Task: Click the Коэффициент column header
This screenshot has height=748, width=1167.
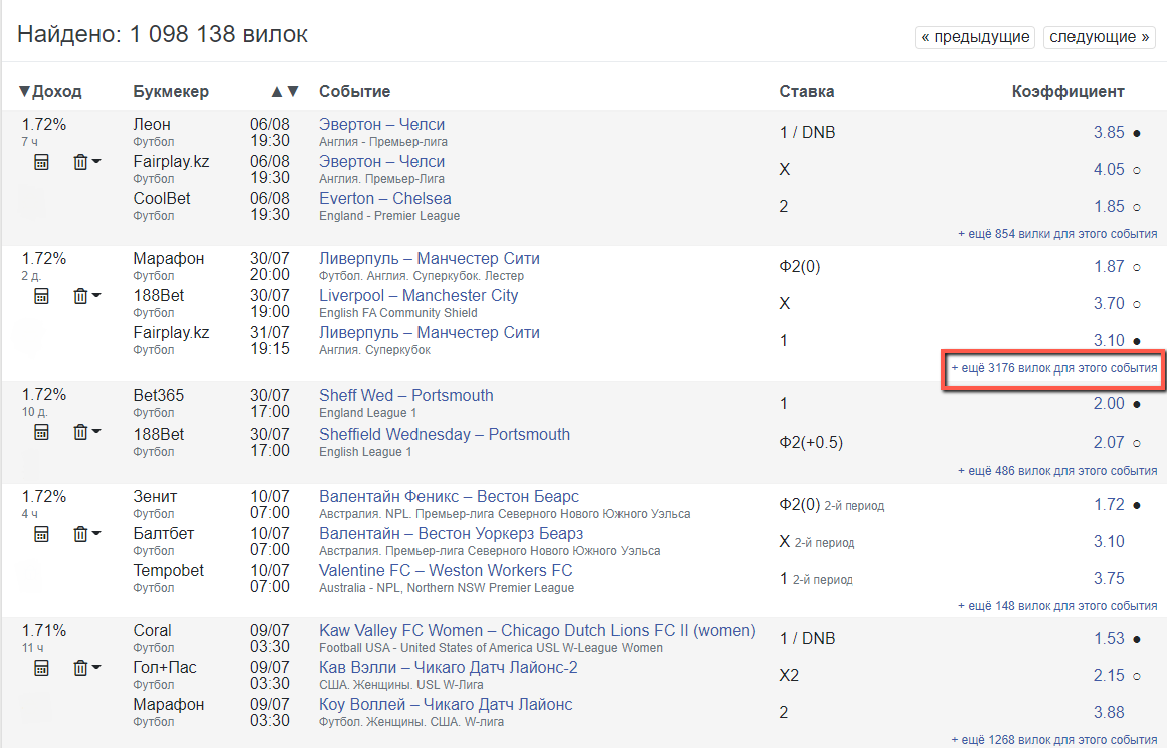Action: coord(1068,92)
